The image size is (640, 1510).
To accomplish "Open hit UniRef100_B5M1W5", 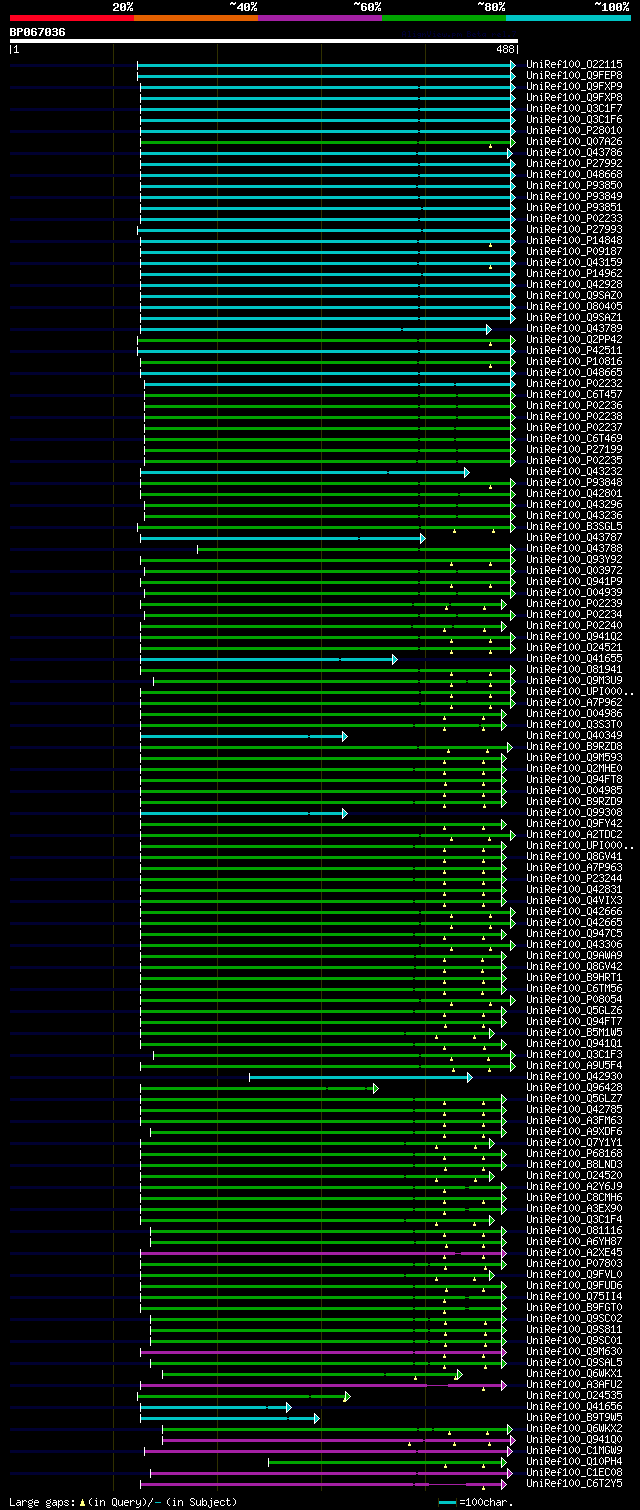I will pos(574,1032).
